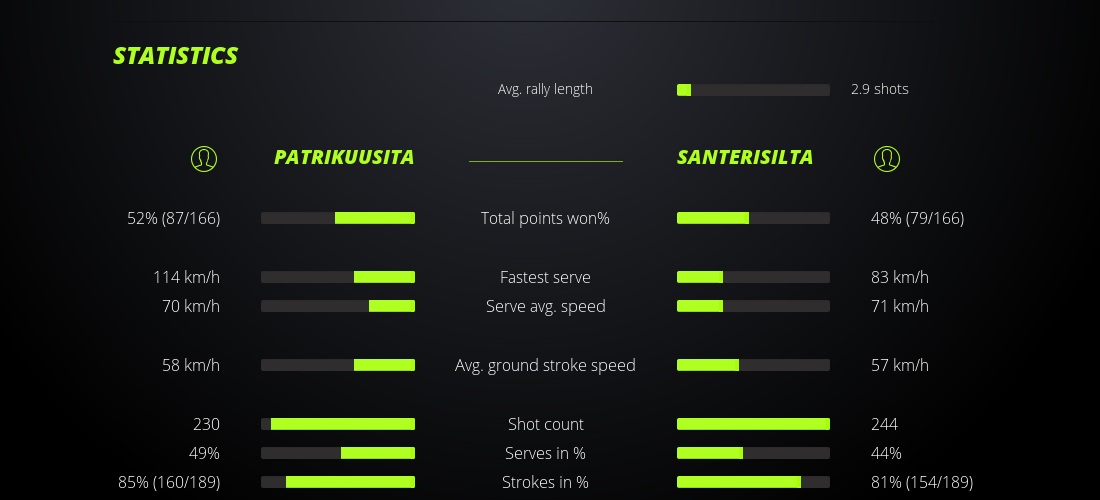This screenshot has height=500, width=1100.
Task: Click Santerisilta's Fastest serve bar
Action: coord(753,277)
